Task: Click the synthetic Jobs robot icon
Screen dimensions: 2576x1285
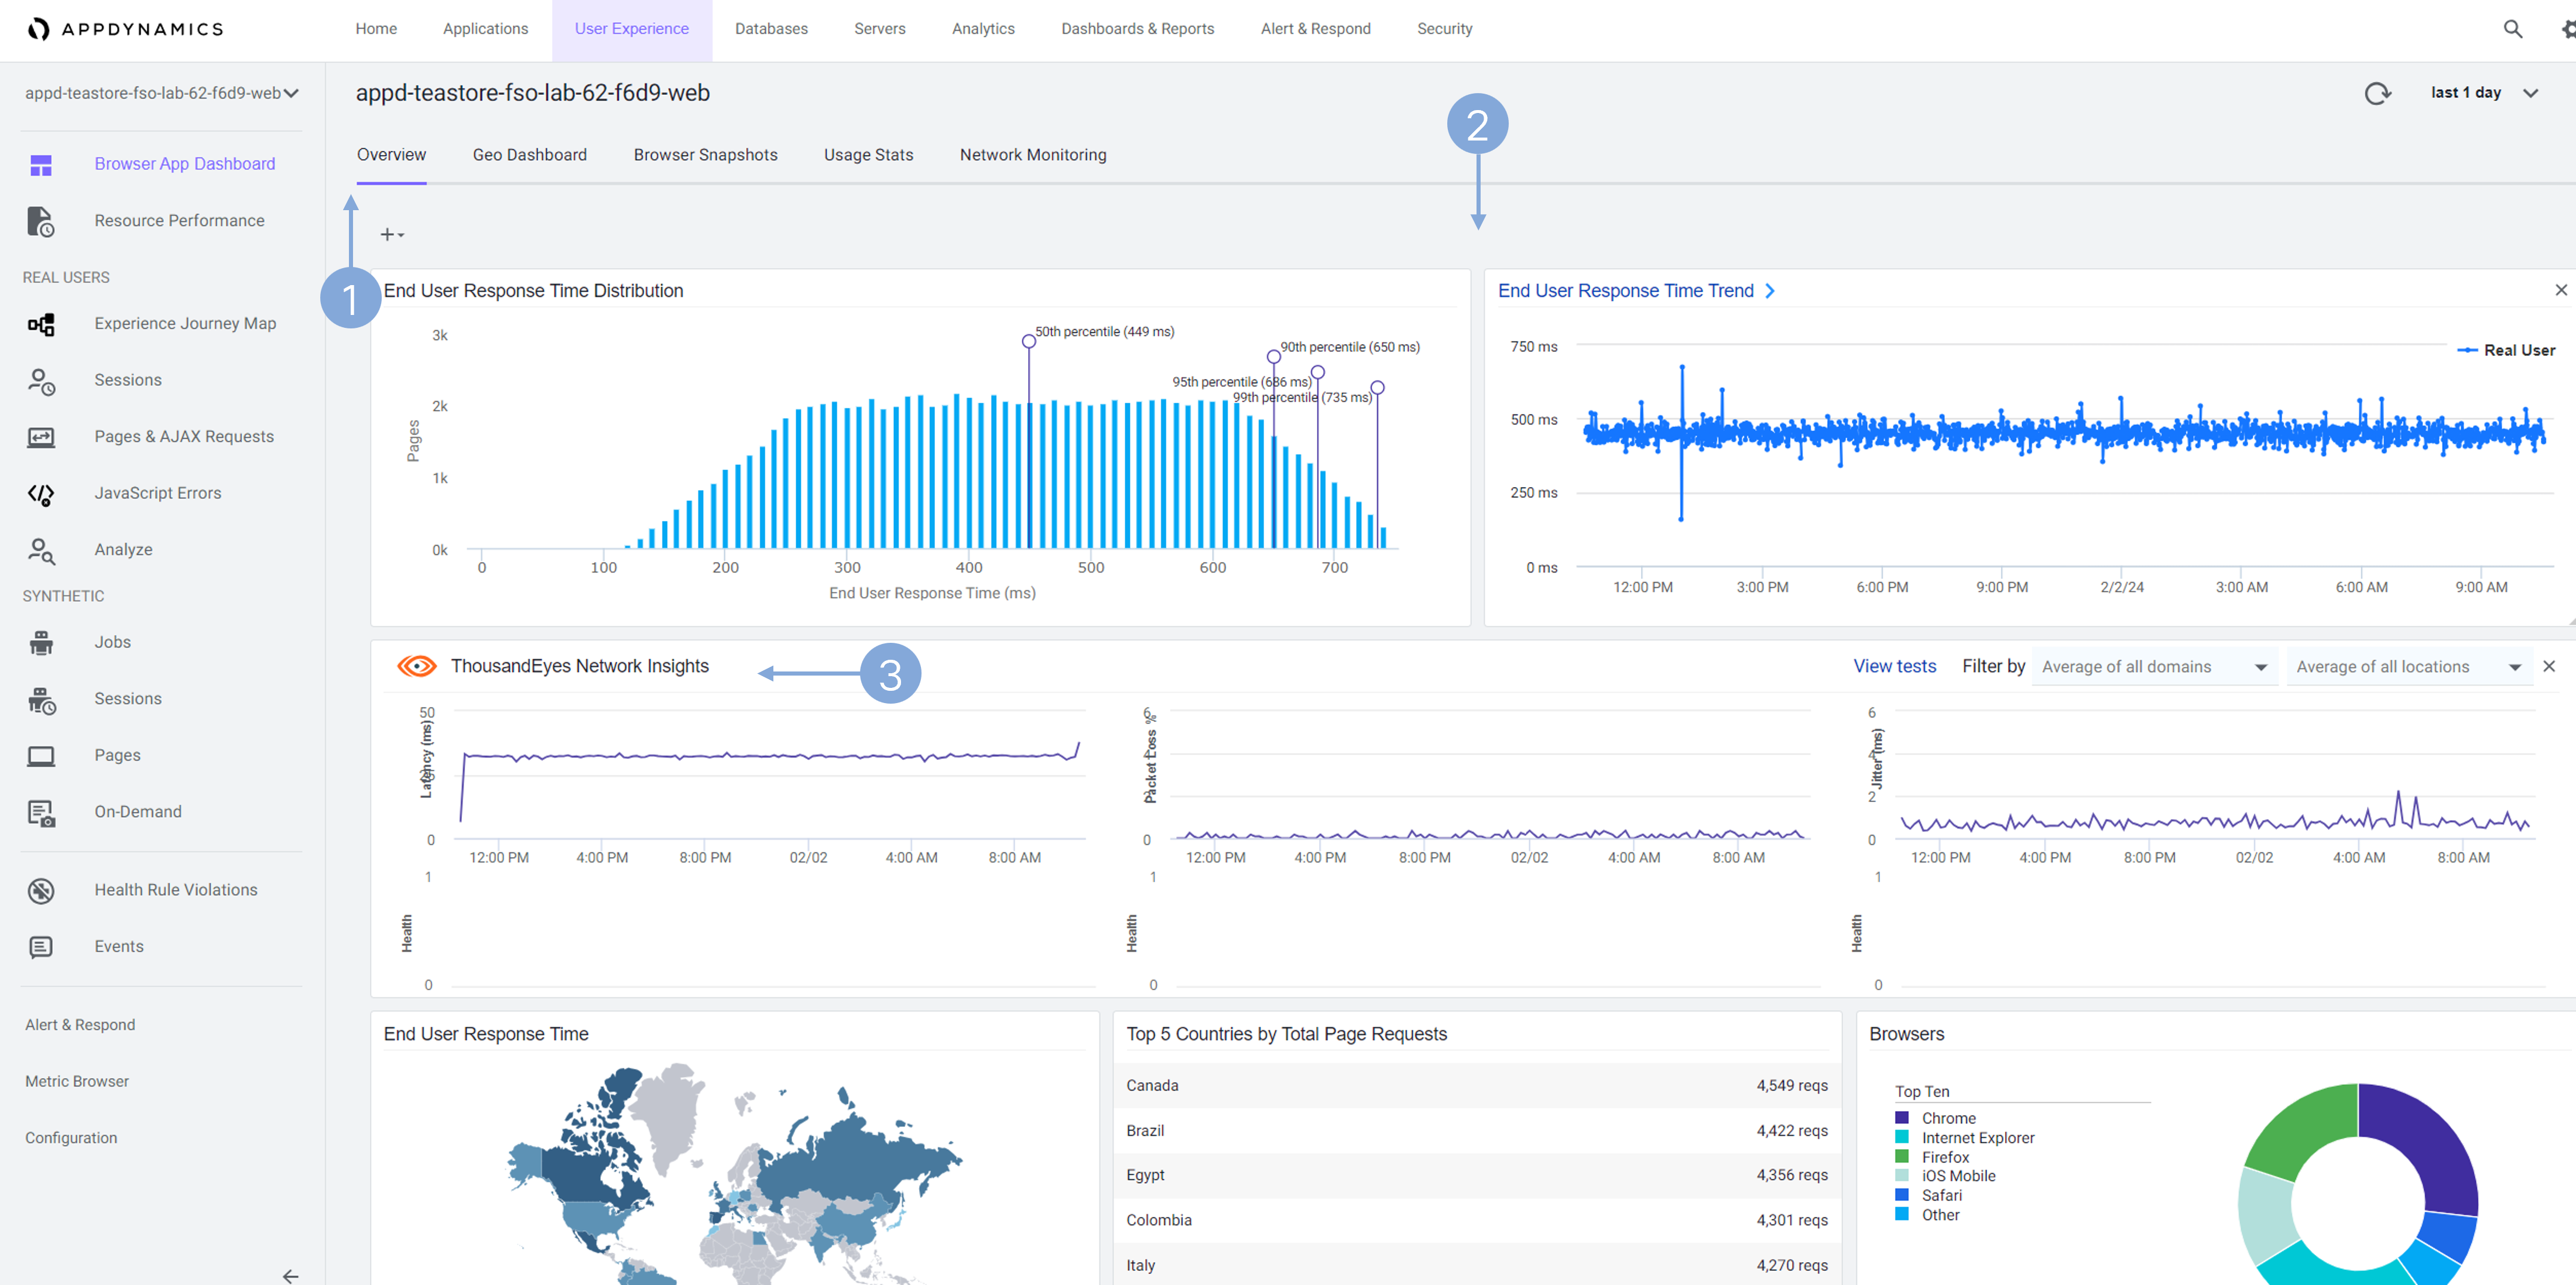Action: (x=41, y=642)
